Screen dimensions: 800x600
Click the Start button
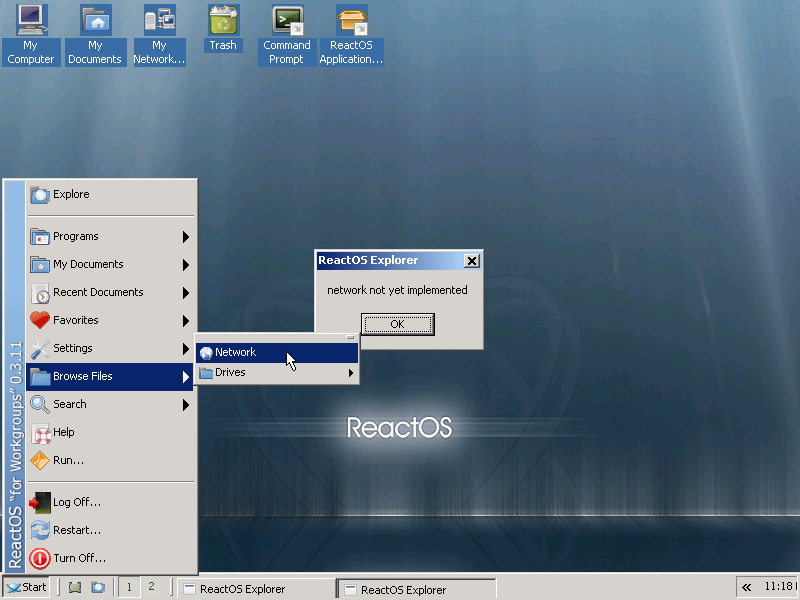[x=27, y=587]
